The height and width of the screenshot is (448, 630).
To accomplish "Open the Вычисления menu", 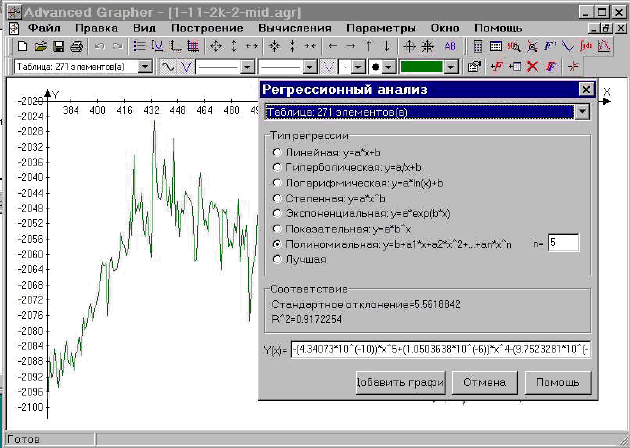I will coord(295,28).
